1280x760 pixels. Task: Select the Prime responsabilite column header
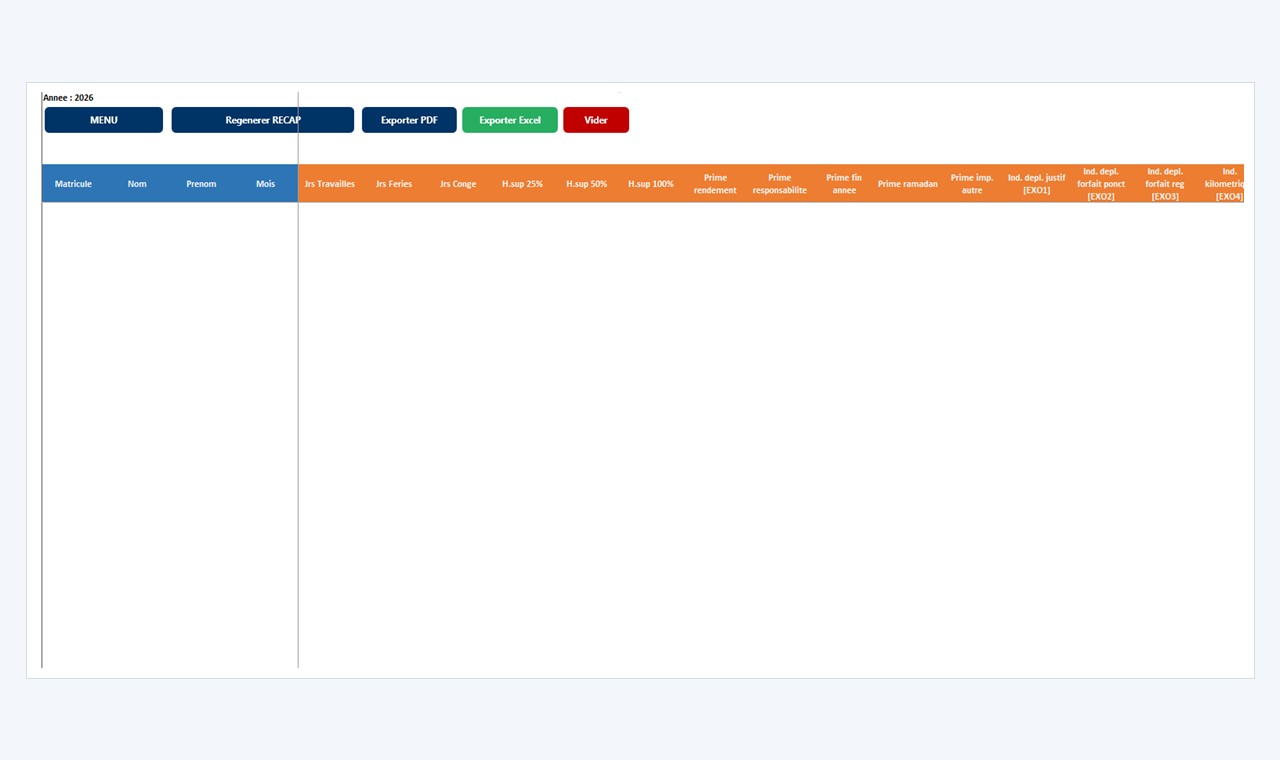[x=779, y=184]
